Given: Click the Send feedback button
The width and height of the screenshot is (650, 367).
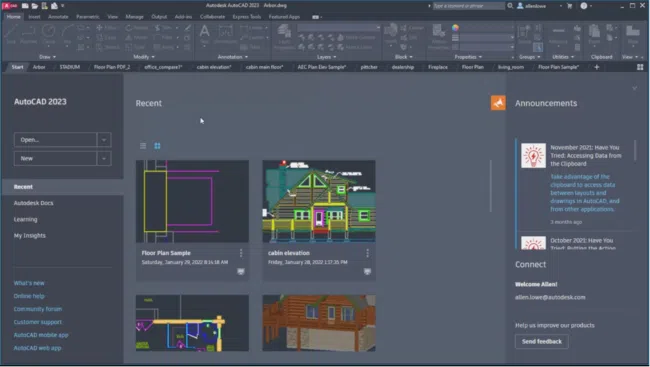Looking at the screenshot, I should coord(541,341).
